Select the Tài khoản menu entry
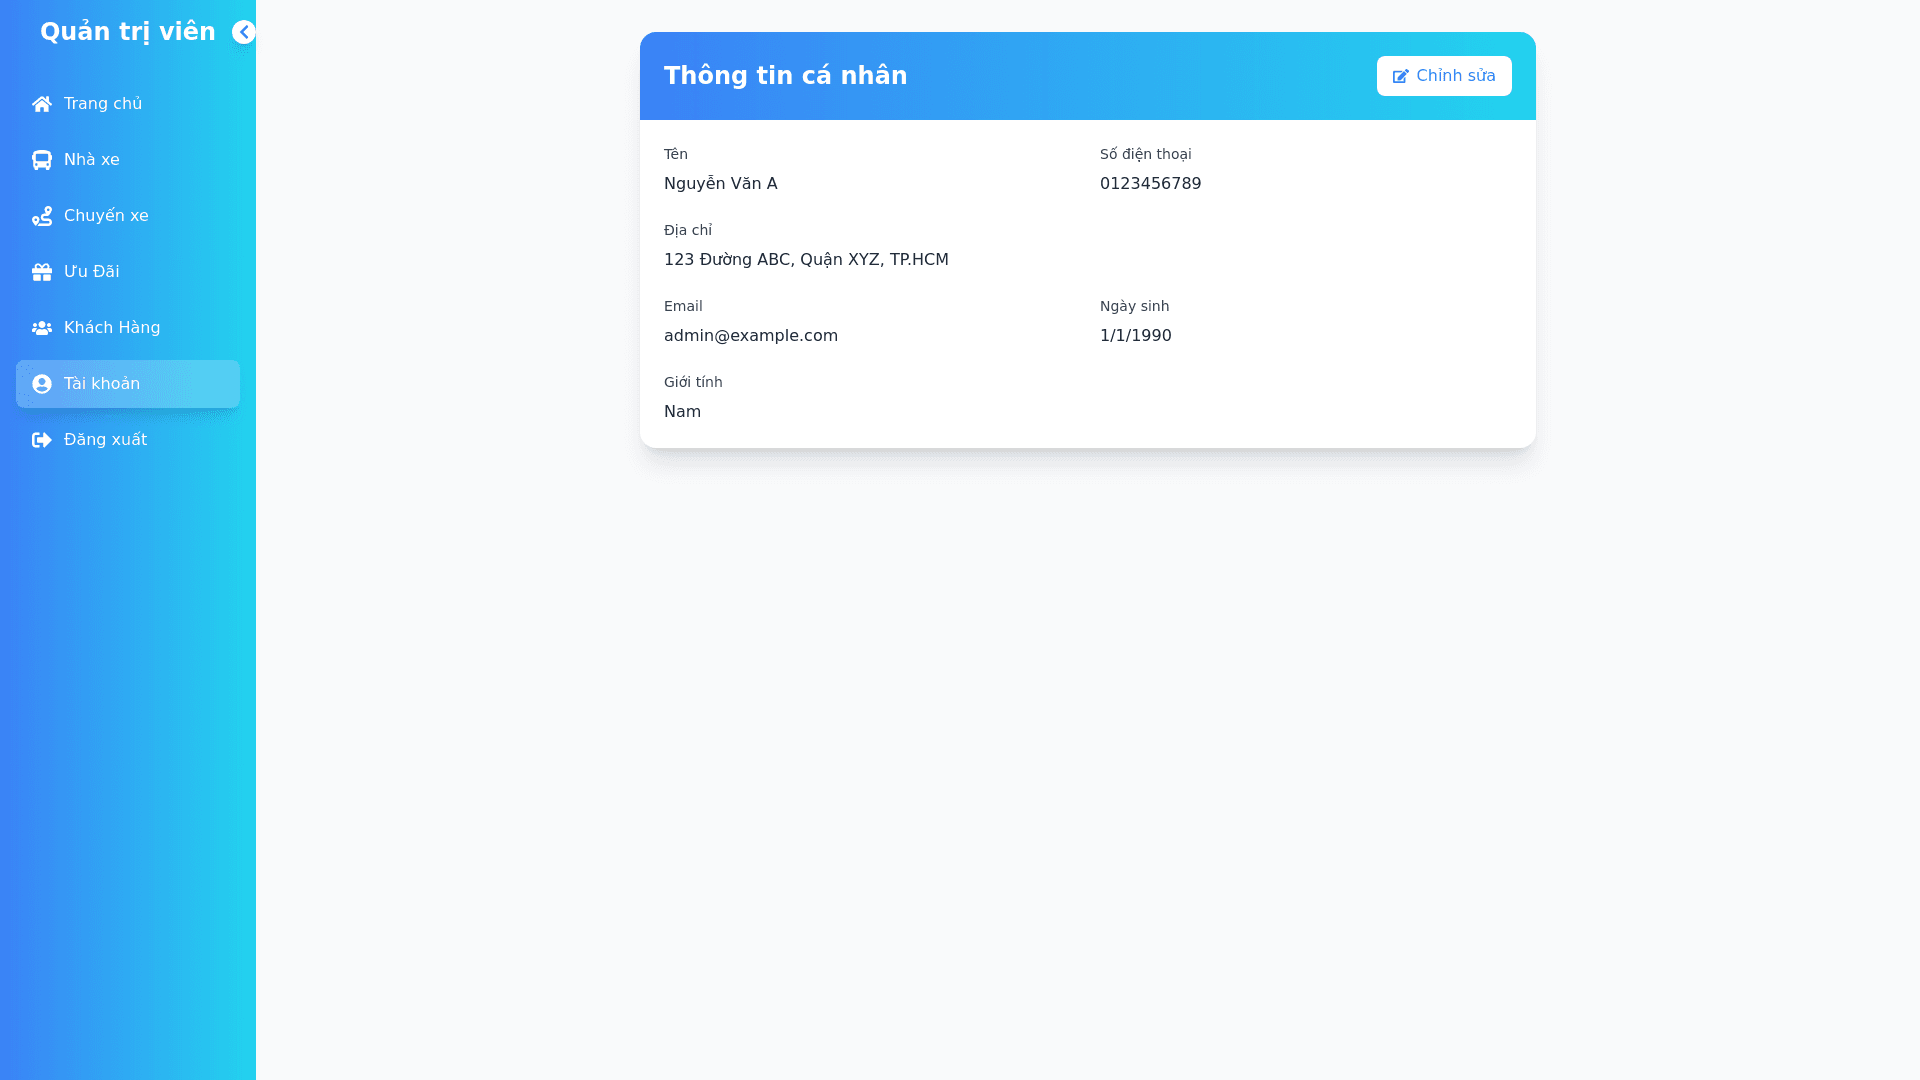Image resolution: width=1920 pixels, height=1080 pixels. pos(102,384)
